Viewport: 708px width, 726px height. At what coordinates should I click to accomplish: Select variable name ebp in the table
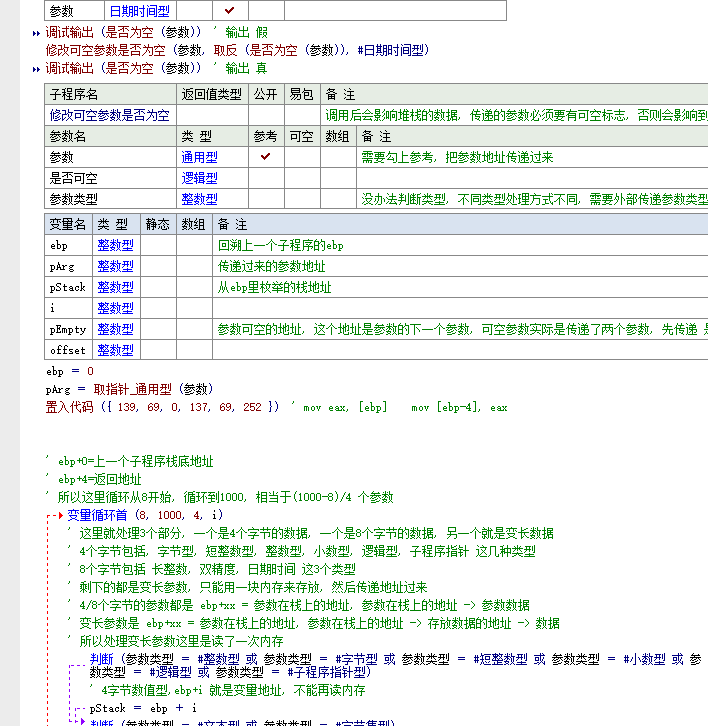(59, 245)
